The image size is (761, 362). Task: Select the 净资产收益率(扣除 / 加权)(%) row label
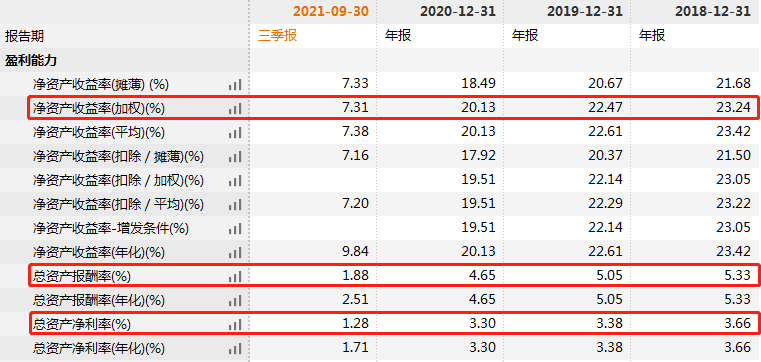click(x=118, y=181)
